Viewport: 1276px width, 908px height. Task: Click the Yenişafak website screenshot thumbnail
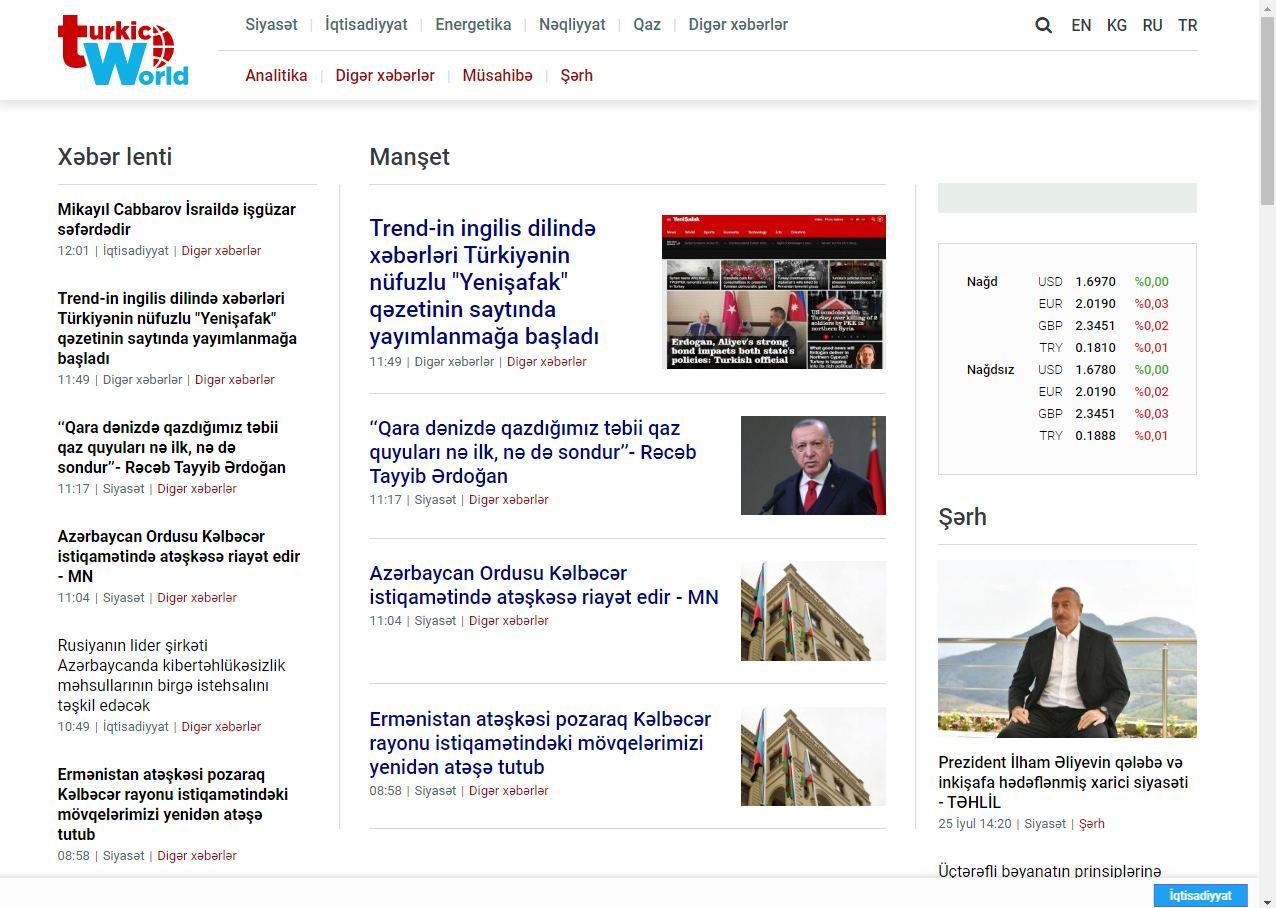coord(774,292)
